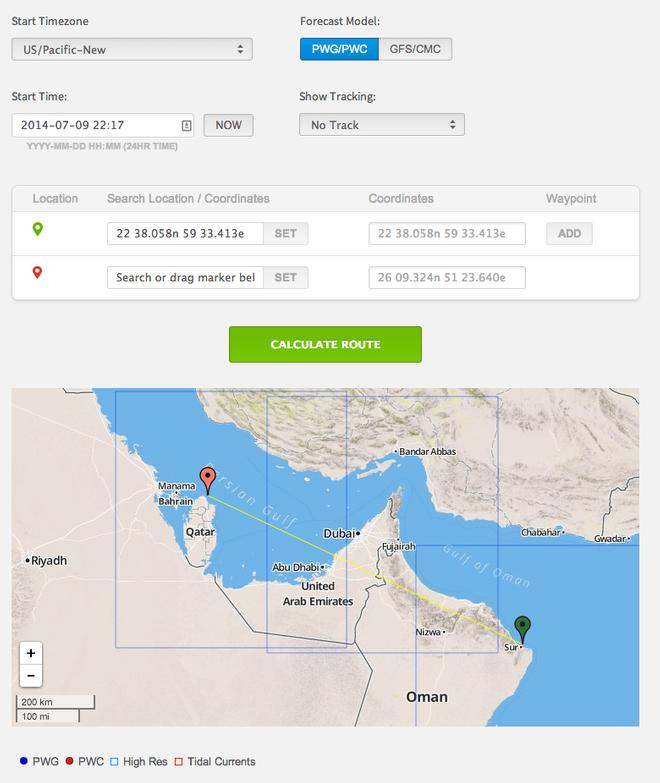This screenshot has width=660, height=783.
Task: Click the start coordinates field 22 38.058n
Action: tap(447, 234)
